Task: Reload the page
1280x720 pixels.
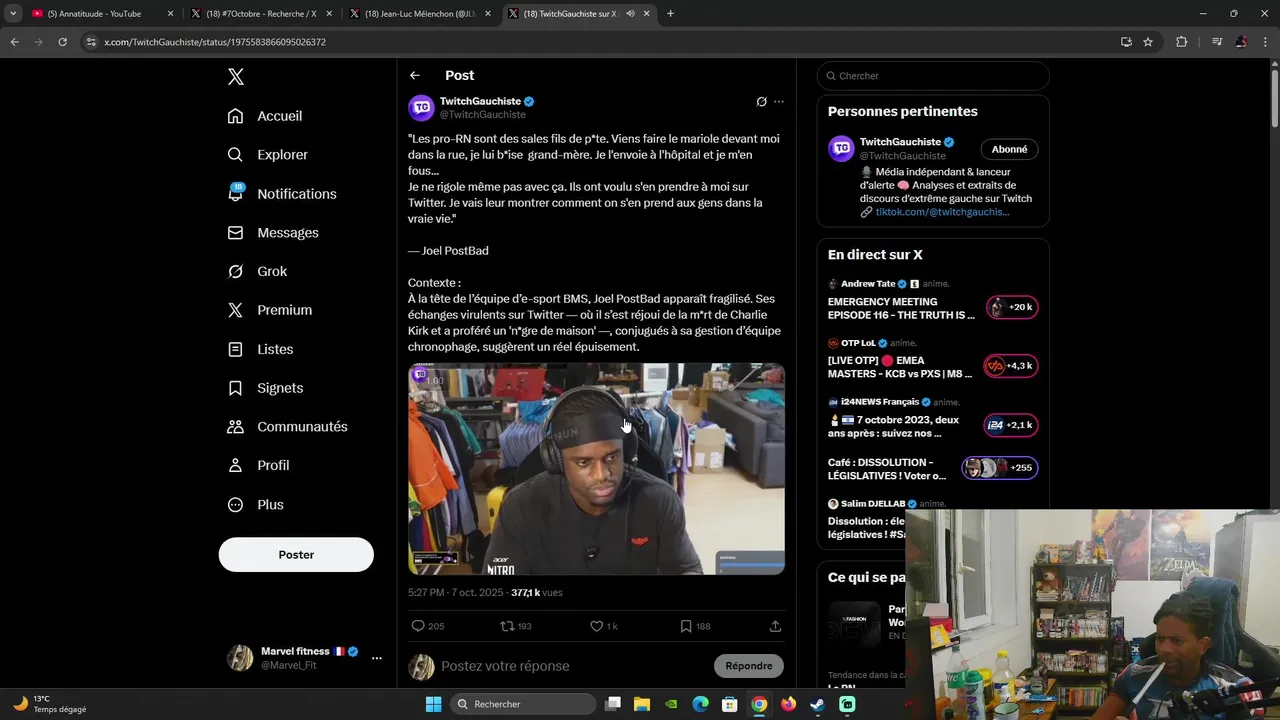Action: pyautogui.click(x=62, y=42)
